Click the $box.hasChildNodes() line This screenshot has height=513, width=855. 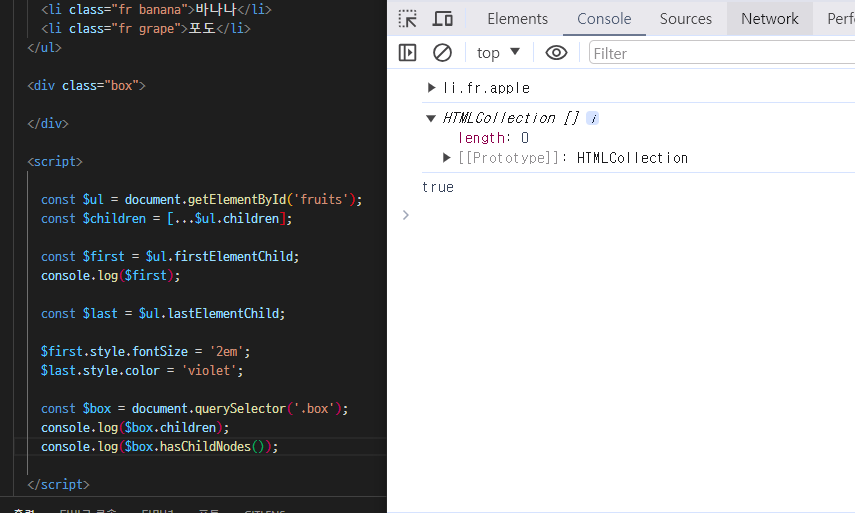tap(160, 446)
